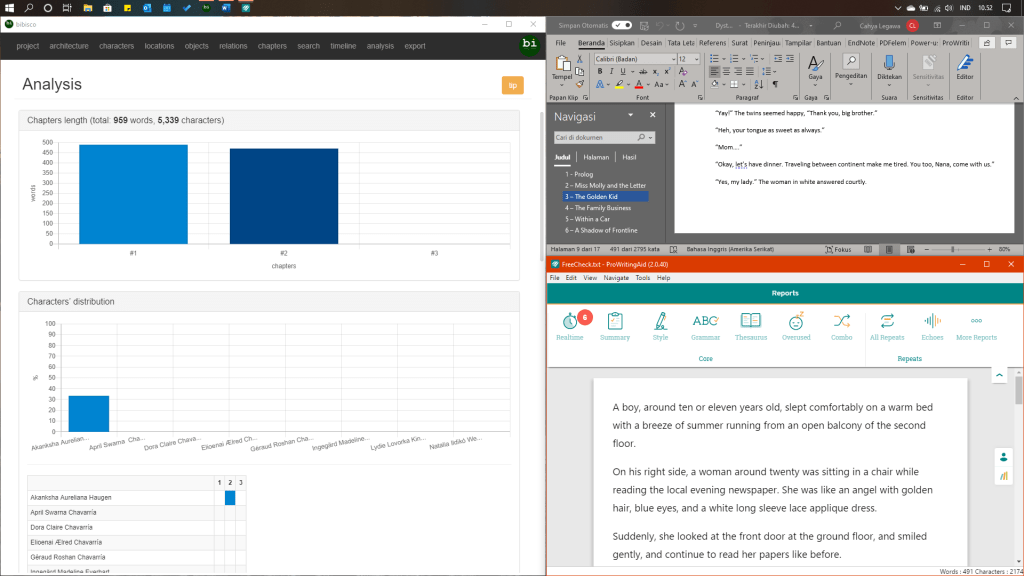Viewport: 1024px width, 576px height.
Task: Click the Cari di dokumen search field
Action: (600, 137)
